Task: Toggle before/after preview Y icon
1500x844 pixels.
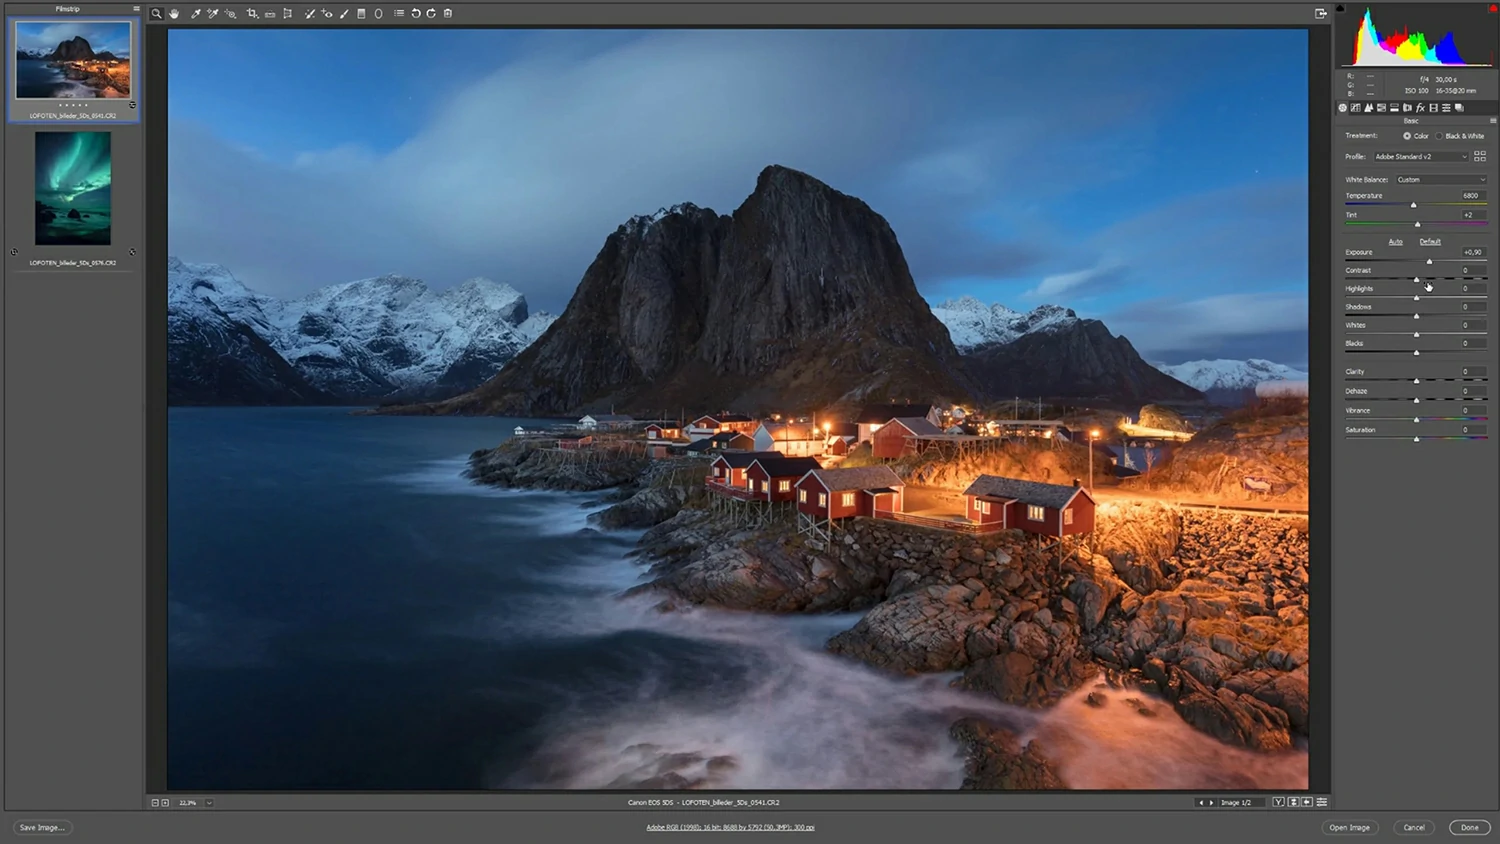Action: [1278, 802]
